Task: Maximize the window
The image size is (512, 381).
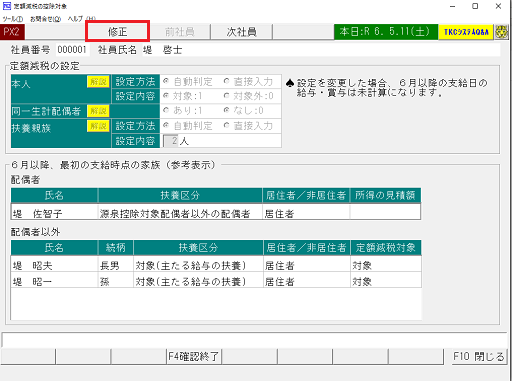Action: pyautogui.click(x=475, y=6)
